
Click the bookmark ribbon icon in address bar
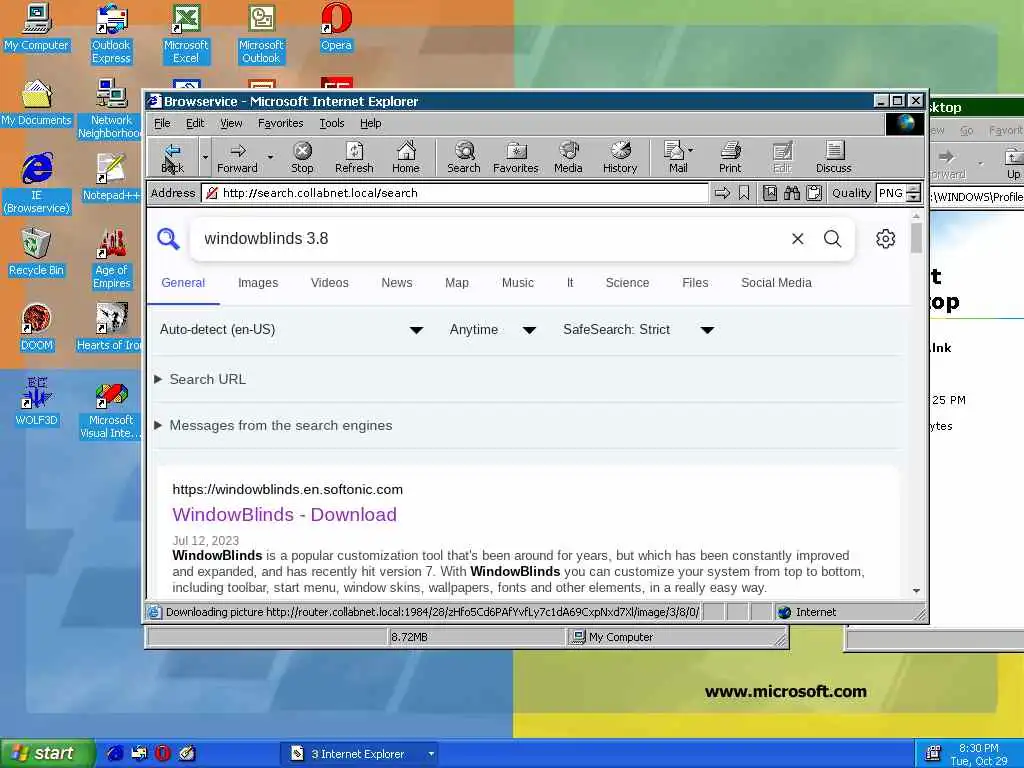point(744,193)
